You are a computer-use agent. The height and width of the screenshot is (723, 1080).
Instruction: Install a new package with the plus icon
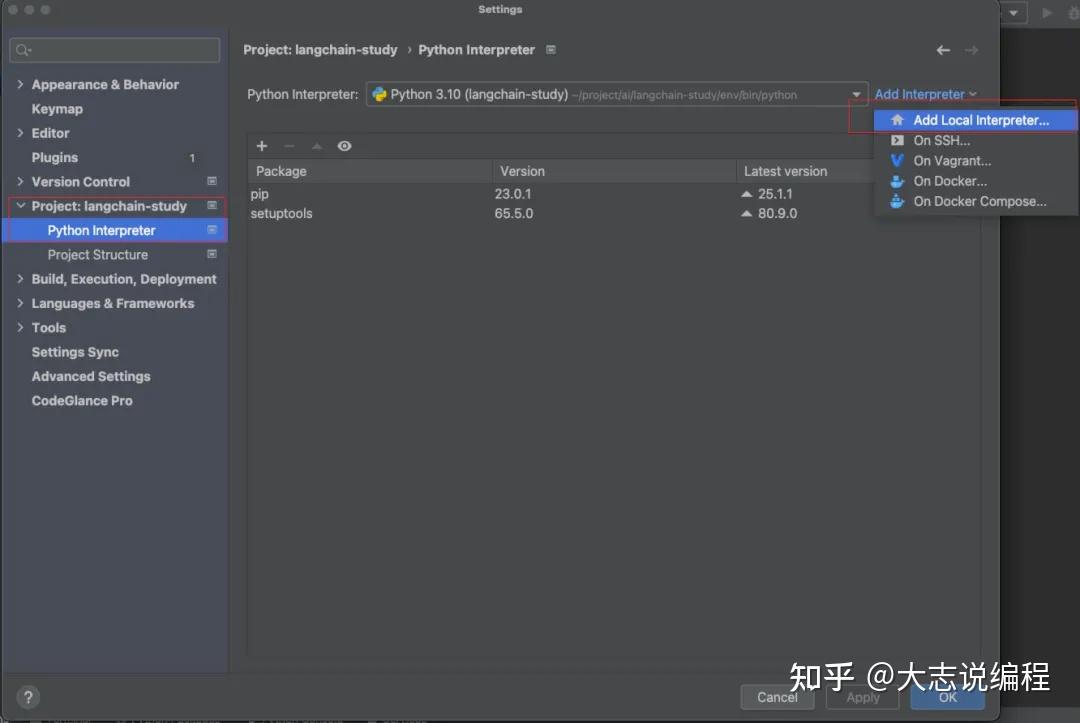pyautogui.click(x=261, y=146)
